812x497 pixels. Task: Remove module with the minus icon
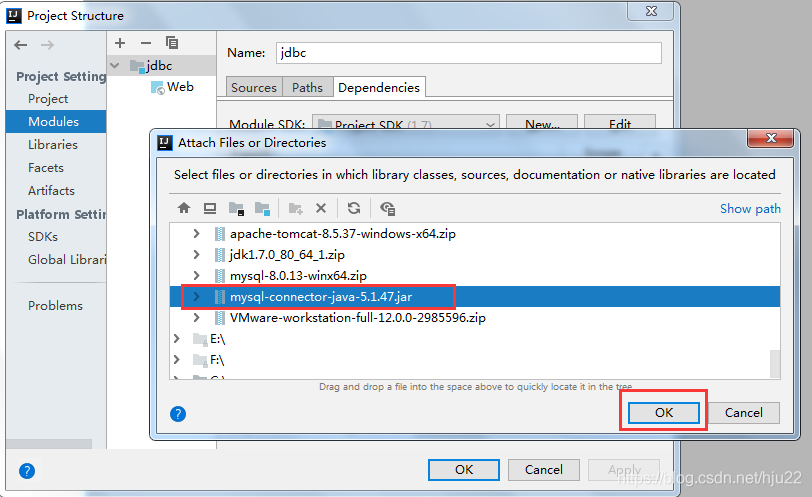146,43
